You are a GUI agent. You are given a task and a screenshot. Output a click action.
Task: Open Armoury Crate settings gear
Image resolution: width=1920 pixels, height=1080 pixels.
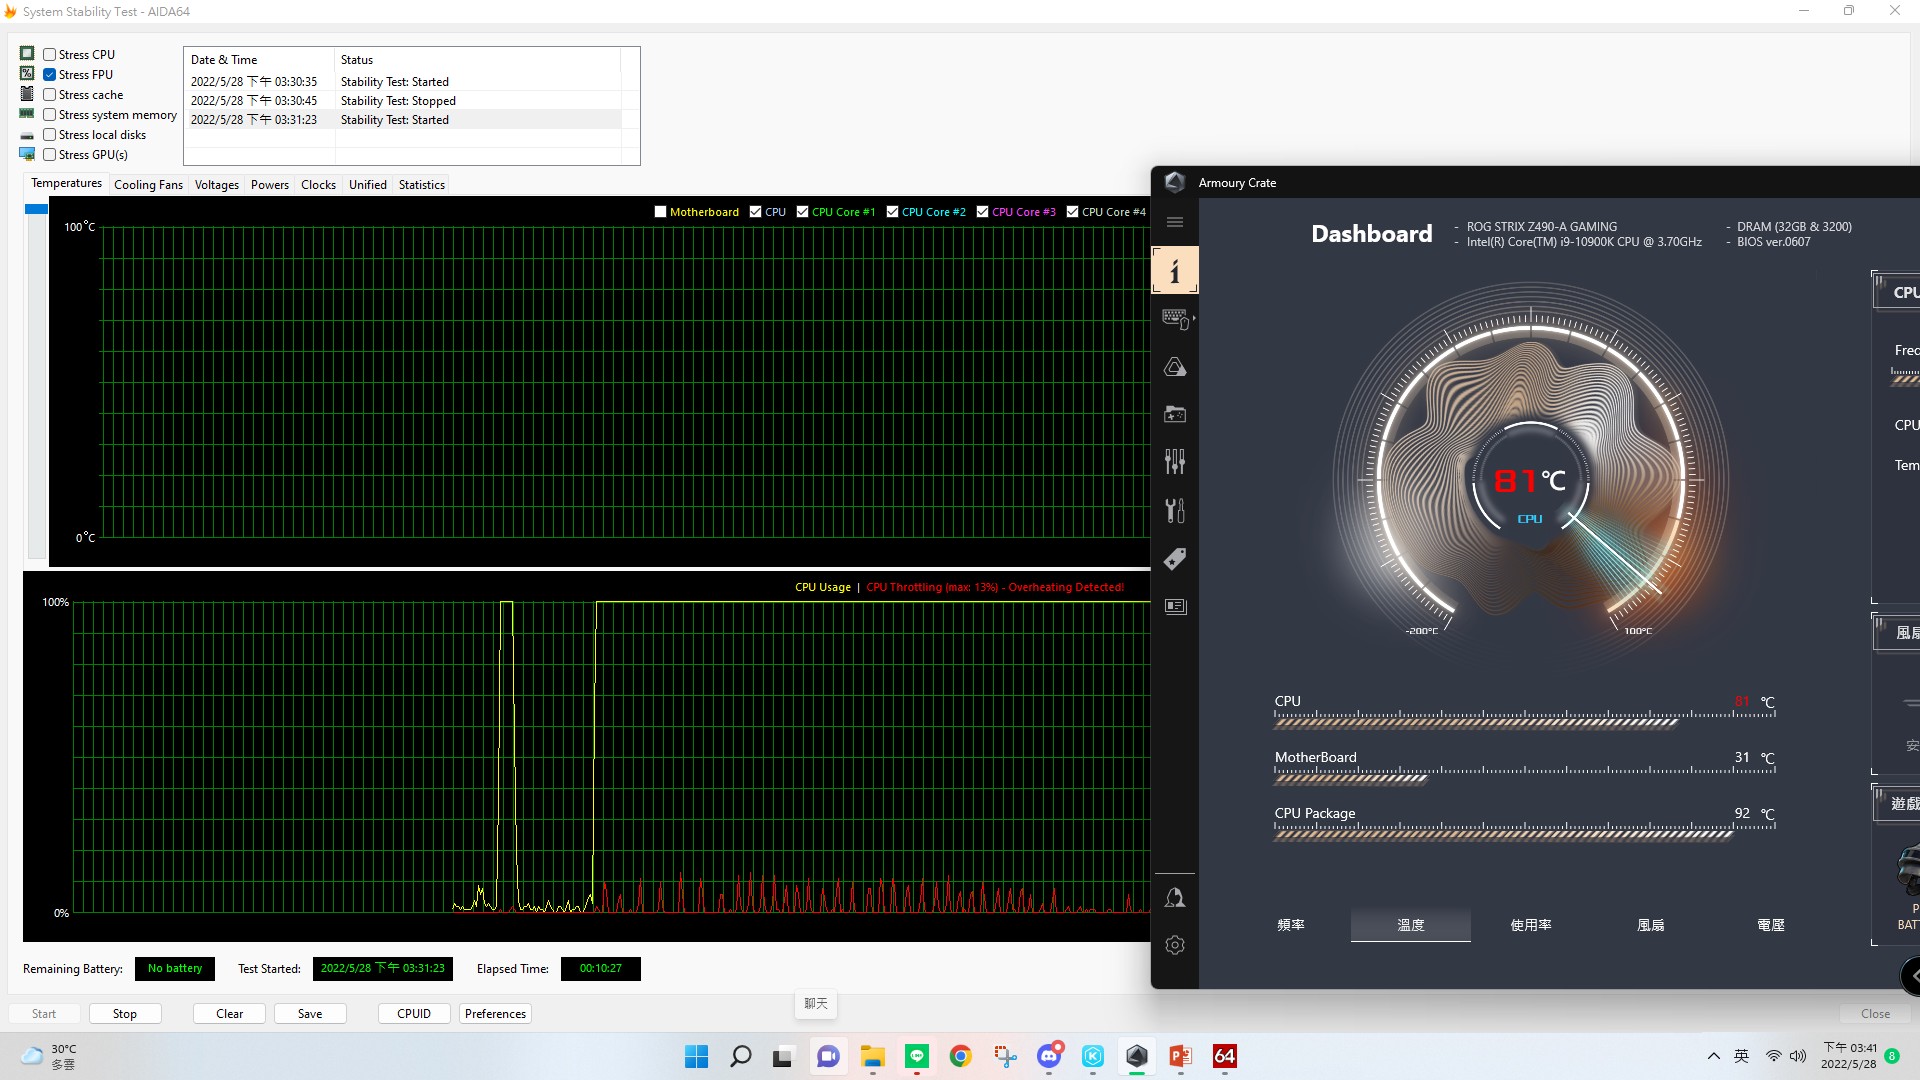(1175, 945)
